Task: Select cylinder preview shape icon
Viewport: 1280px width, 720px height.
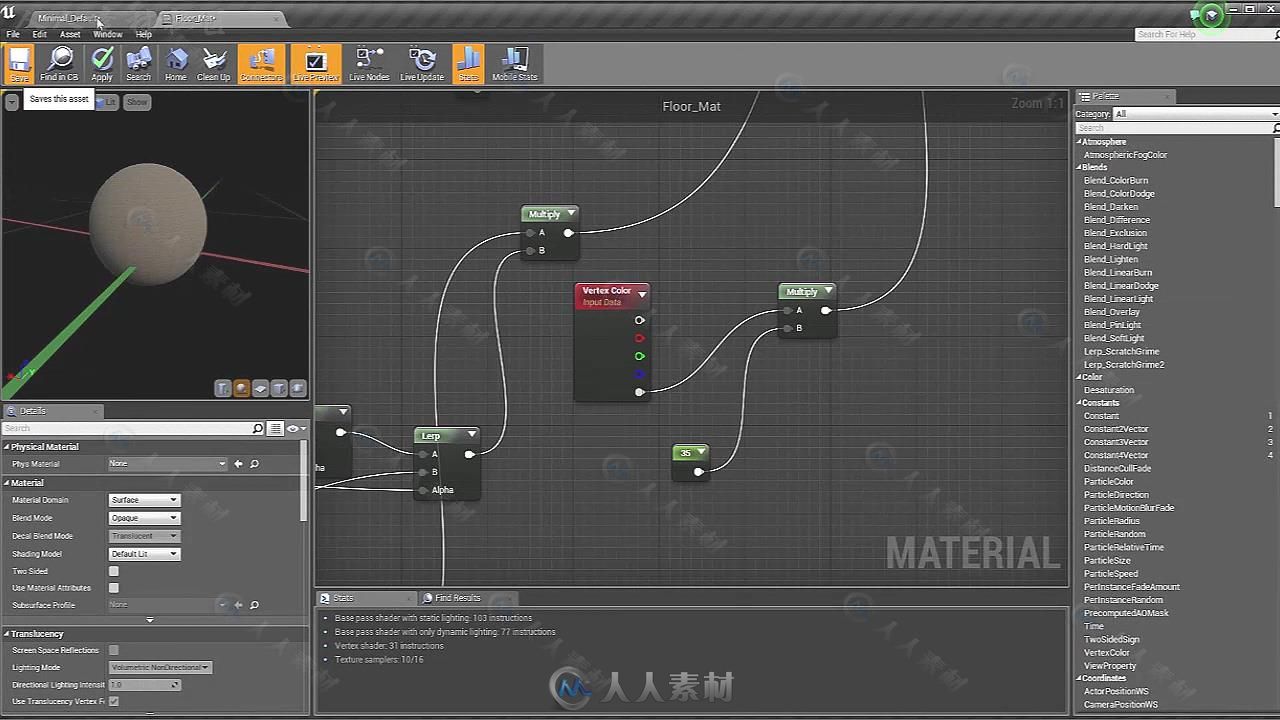Action: (x=223, y=388)
